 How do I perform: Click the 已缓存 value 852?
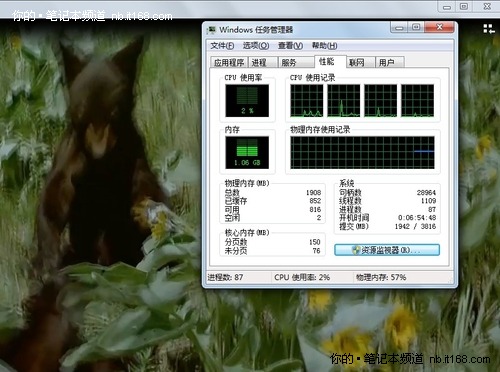coord(315,201)
